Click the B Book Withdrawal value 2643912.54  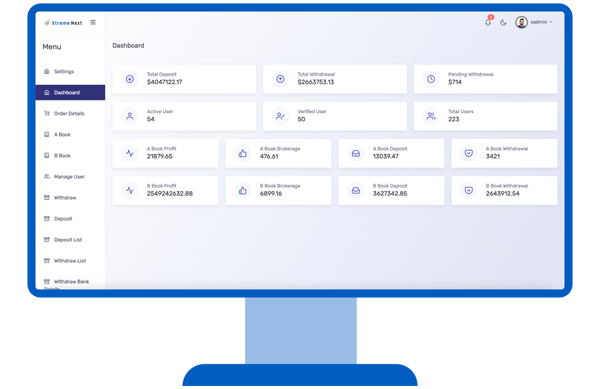pyautogui.click(x=503, y=194)
